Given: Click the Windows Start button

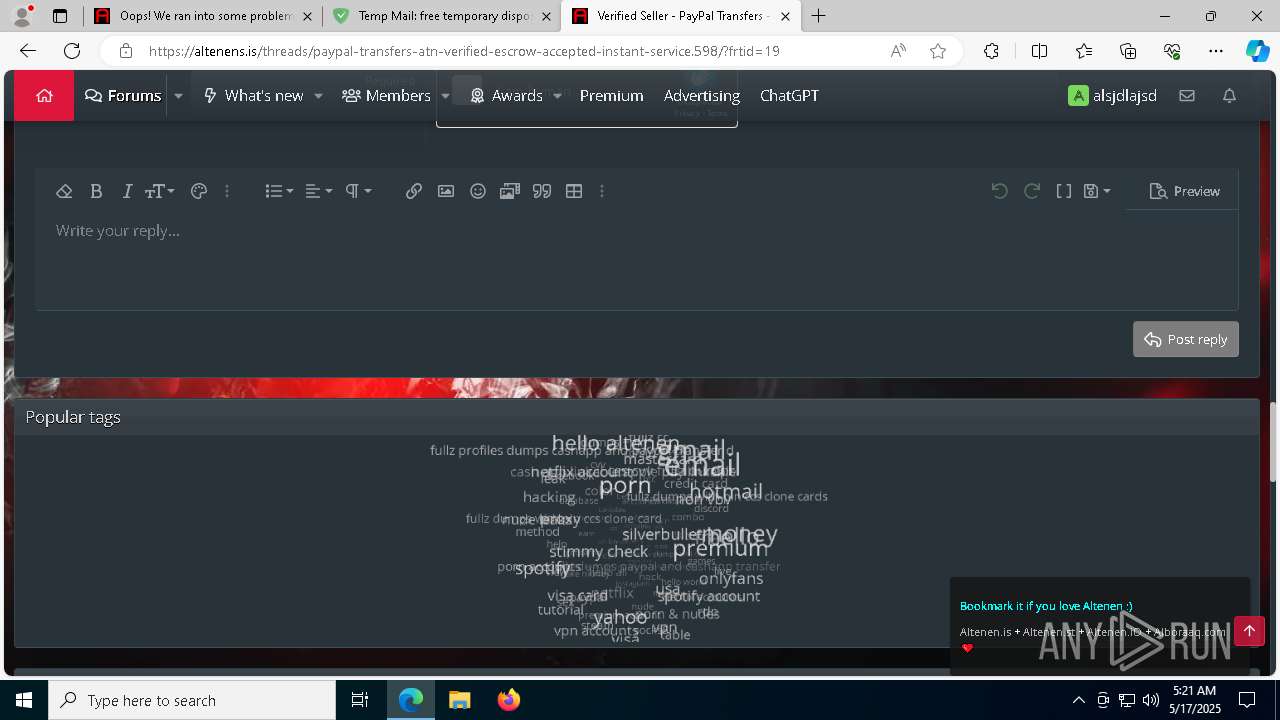Looking at the screenshot, I should [24, 700].
